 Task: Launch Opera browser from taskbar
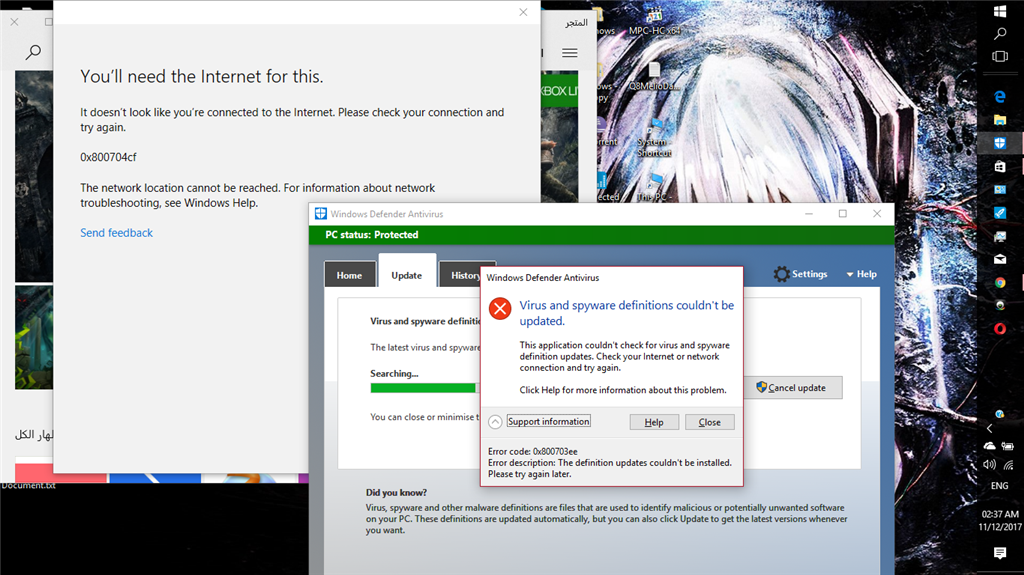coord(1000,329)
